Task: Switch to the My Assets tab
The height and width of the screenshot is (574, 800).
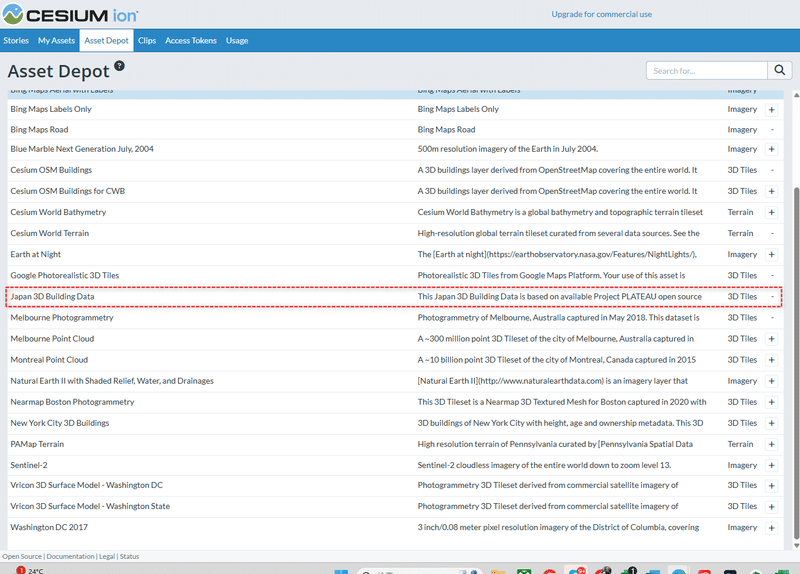Action: pyautogui.click(x=56, y=40)
